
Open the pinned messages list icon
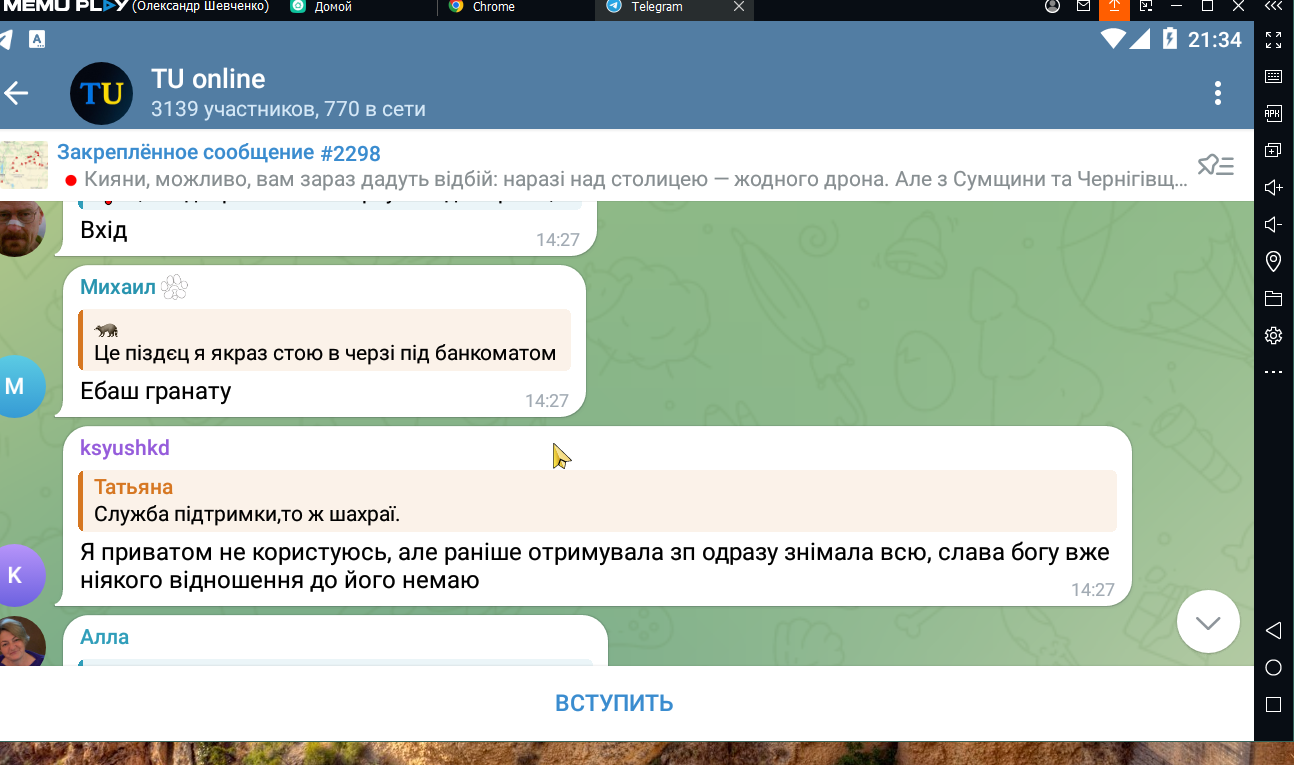(1215, 165)
